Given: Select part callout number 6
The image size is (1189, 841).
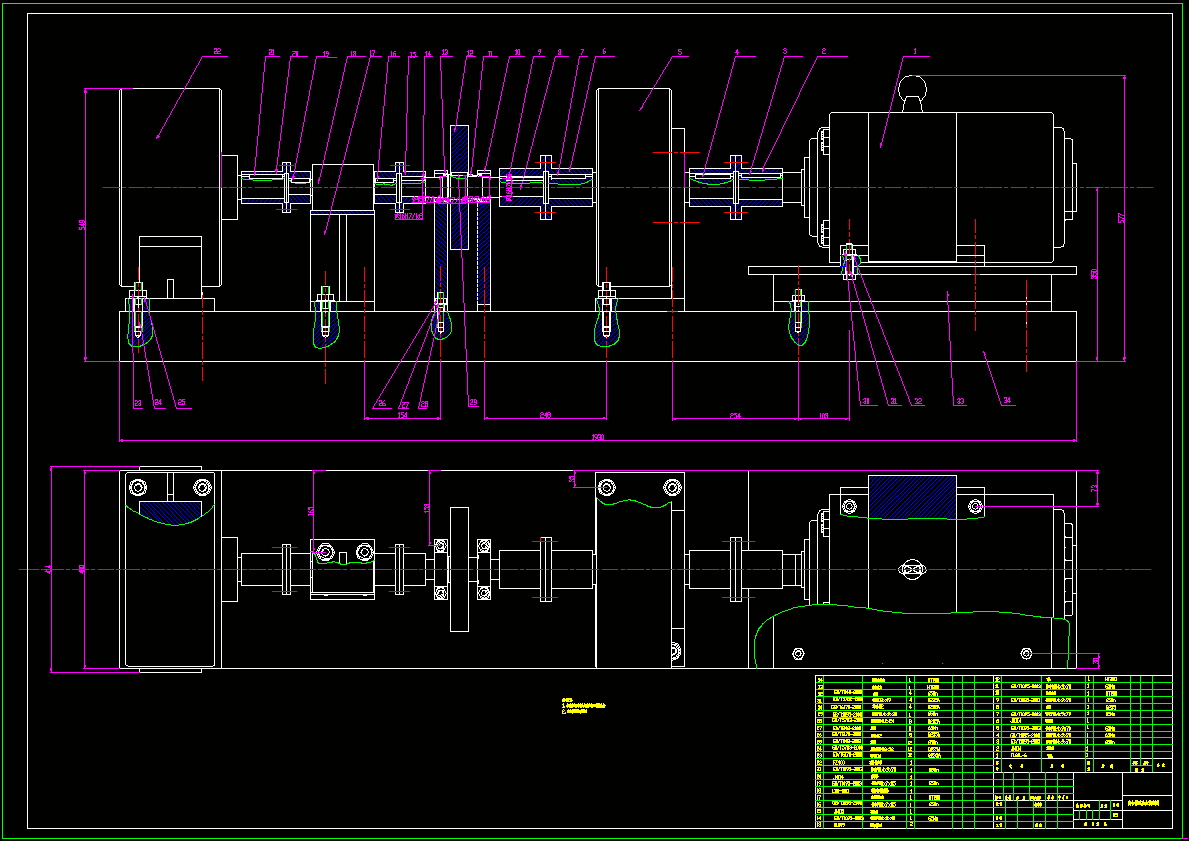Looking at the screenshot, I should (x=604, y=52).
